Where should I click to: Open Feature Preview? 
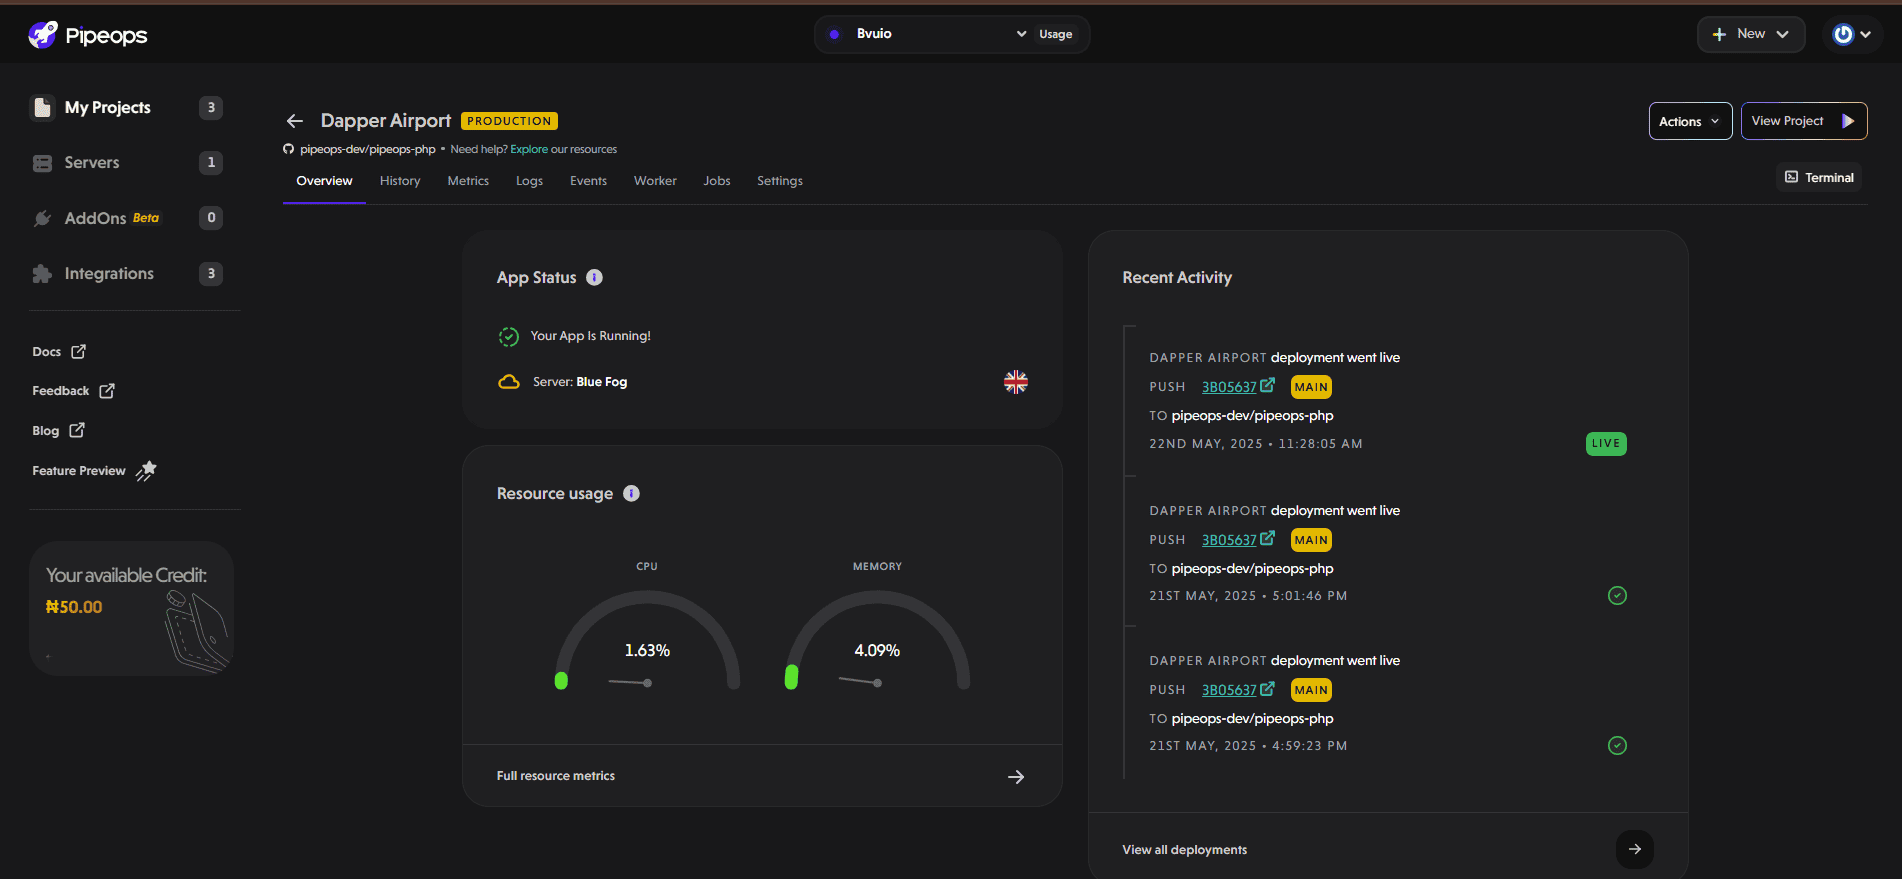tap(94, 470)
